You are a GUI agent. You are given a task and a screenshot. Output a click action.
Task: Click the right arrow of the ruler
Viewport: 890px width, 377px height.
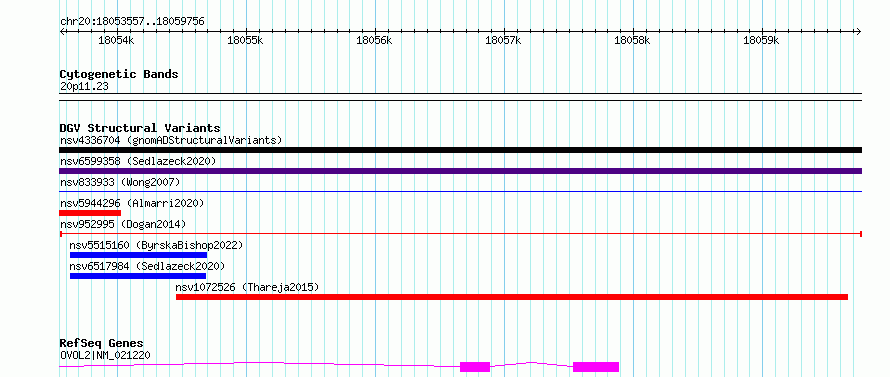pyautogui.click(x=859, y=31)
